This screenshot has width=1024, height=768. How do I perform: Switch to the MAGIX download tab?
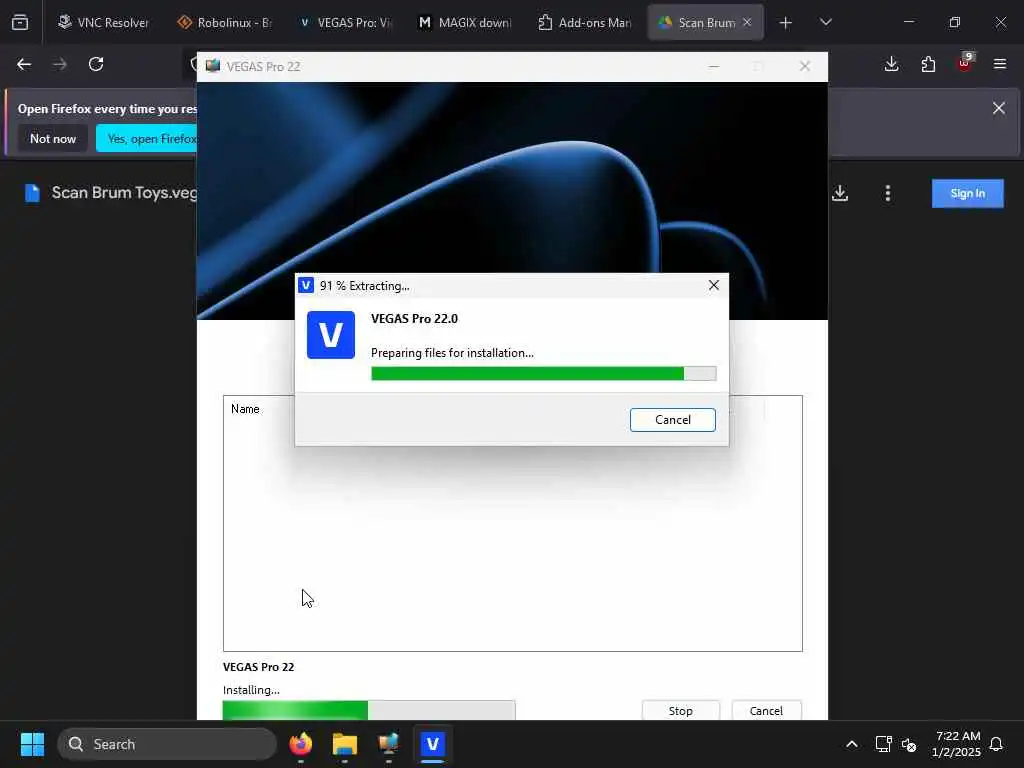(x=465, y=22)
